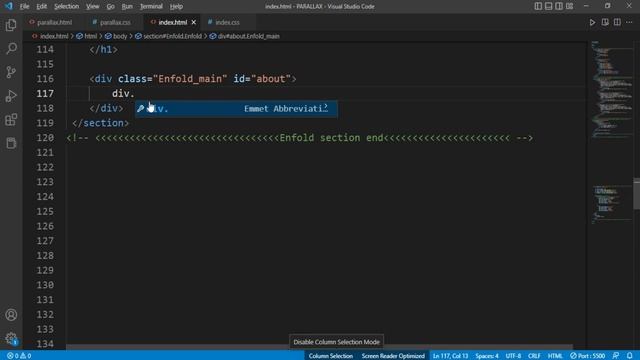Click line number 125 in the gutter
This screenshot has height=360, width=640.
coord(45,211)
